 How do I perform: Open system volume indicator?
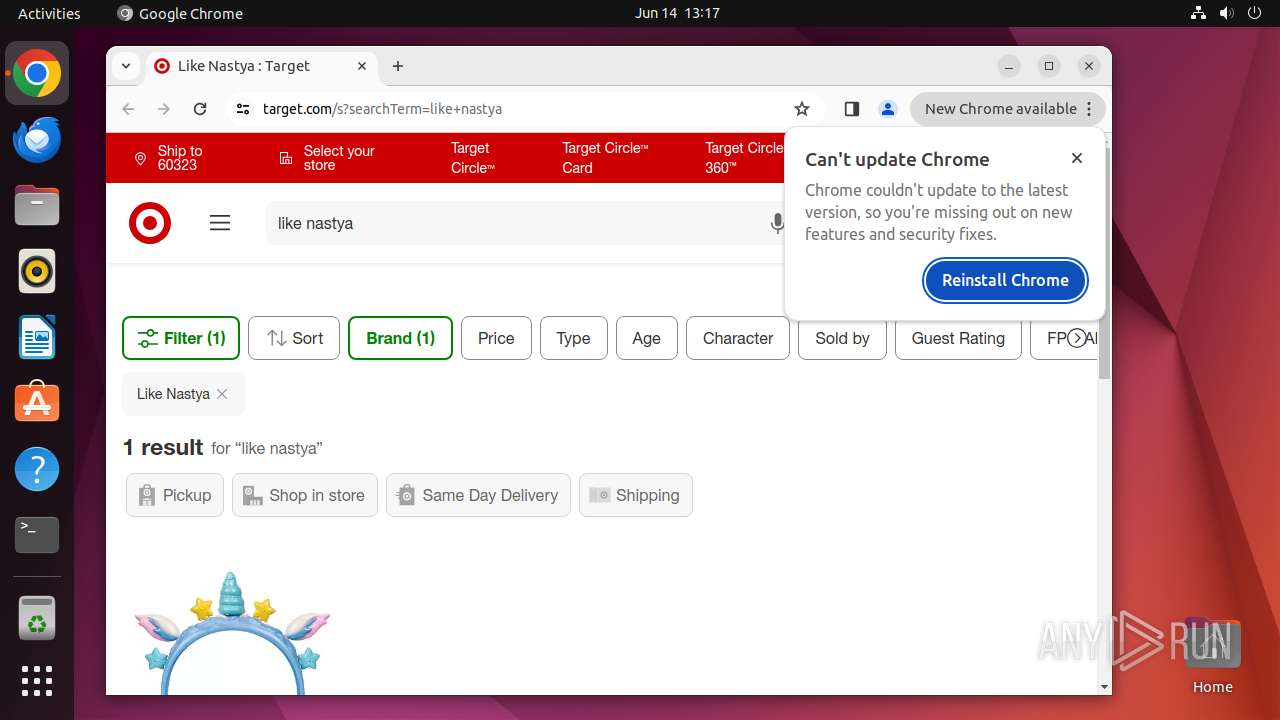1227,13
